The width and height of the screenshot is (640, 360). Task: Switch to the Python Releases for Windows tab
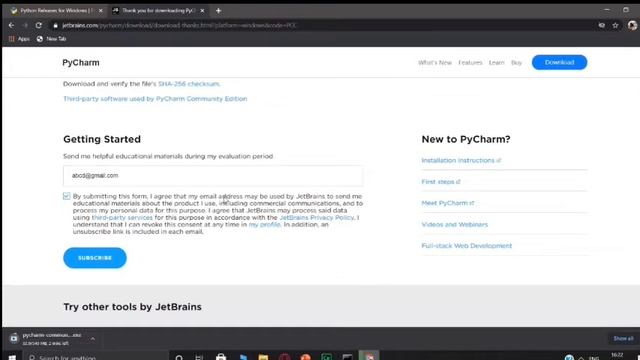(56, 11)
